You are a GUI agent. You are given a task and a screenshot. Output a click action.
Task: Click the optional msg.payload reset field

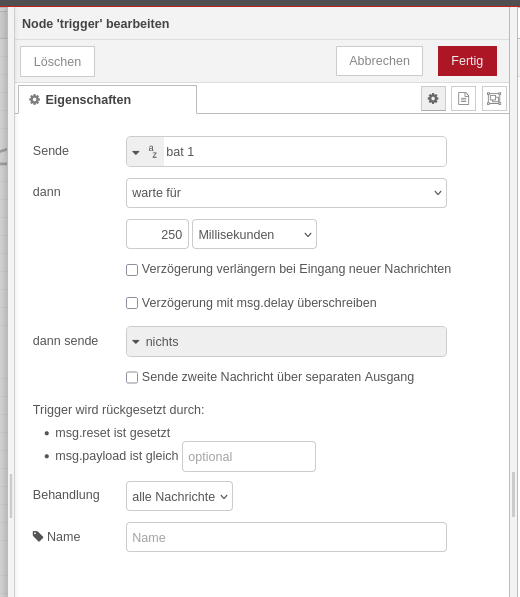[x=249, y=457]
